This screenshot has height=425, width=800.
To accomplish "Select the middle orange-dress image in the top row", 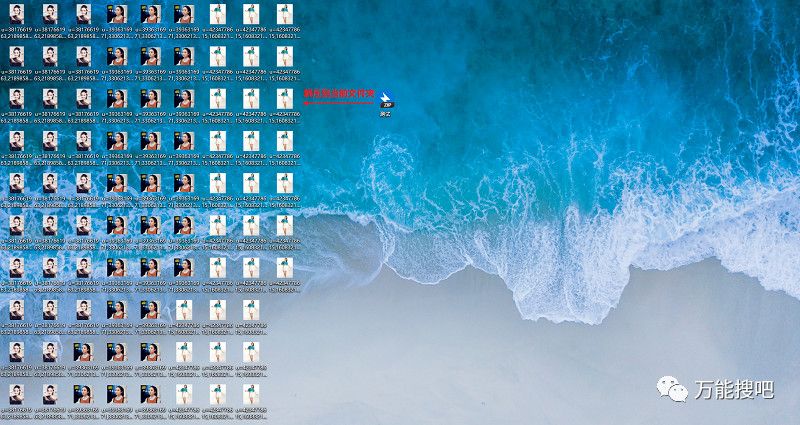I will tap(151, 13).
